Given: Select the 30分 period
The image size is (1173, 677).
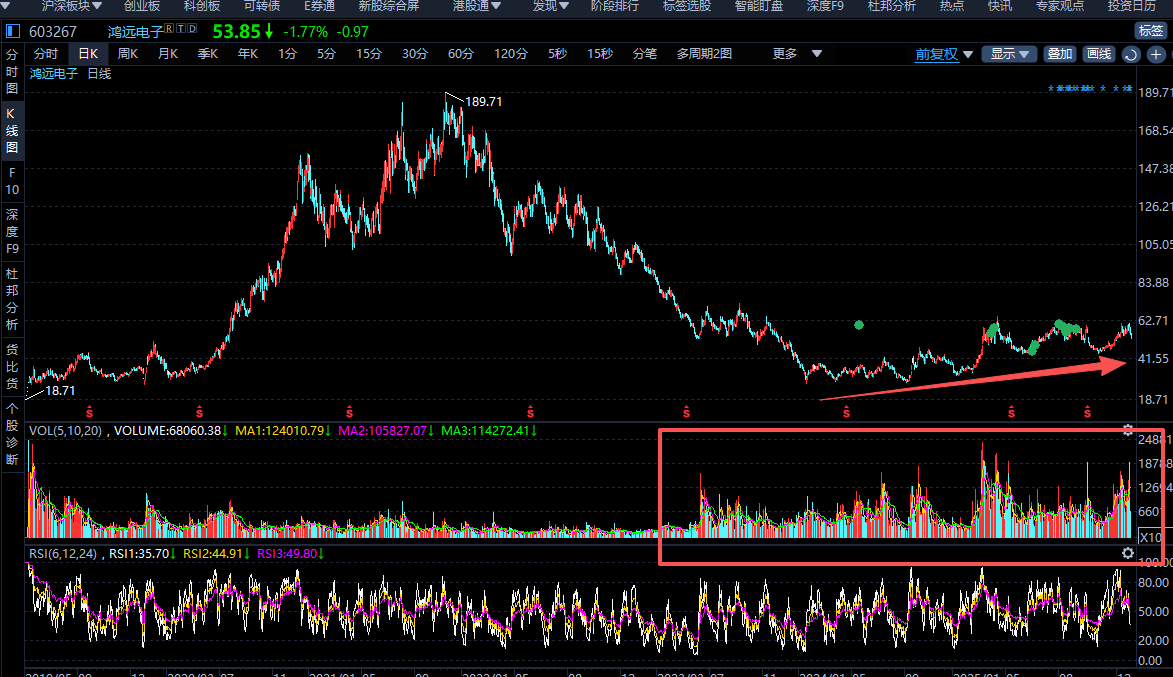Looking at the screenshot, I should [414, 54].
